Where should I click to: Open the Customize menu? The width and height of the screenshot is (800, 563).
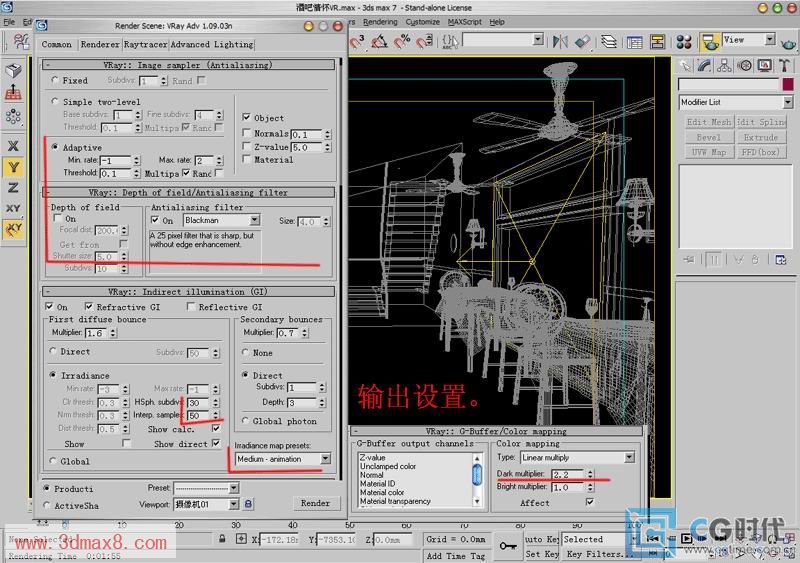422,22
